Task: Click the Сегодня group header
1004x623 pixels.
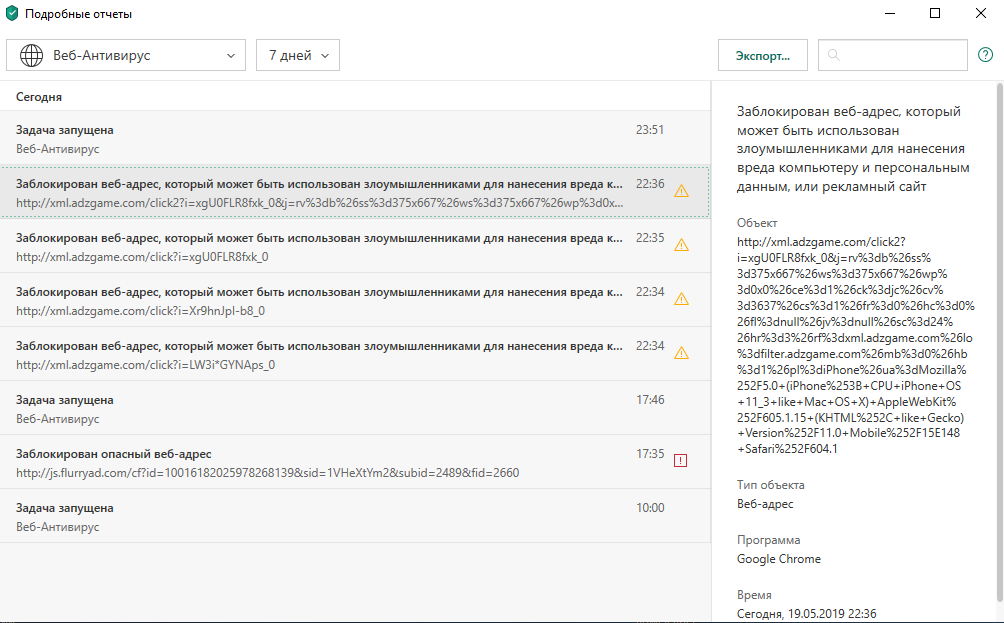Action: coord(39,97)
